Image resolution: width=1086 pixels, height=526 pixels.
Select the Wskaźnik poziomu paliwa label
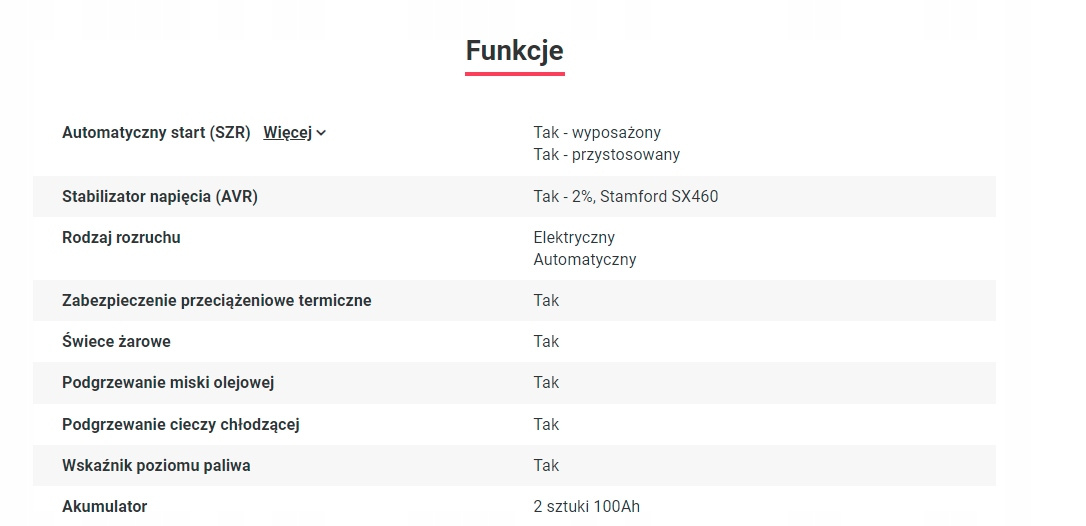pos(156,466)
